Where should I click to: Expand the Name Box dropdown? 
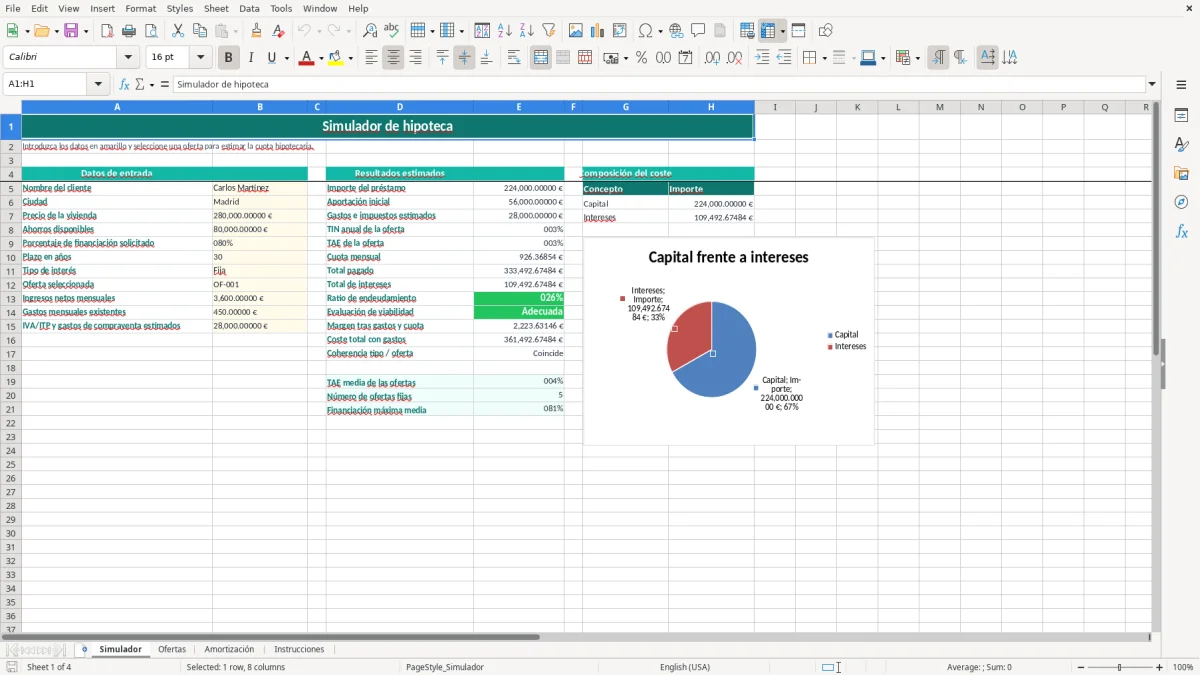98,84
